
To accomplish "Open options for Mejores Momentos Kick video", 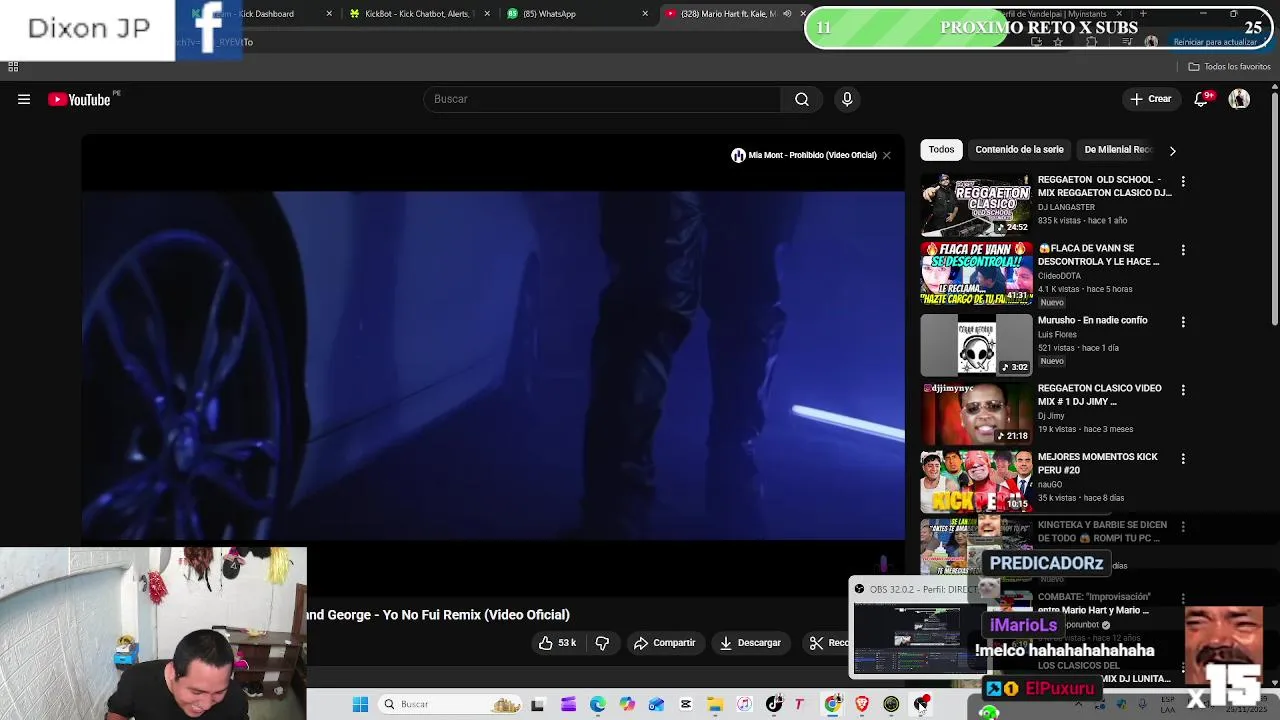I will tap(1183, 459).
